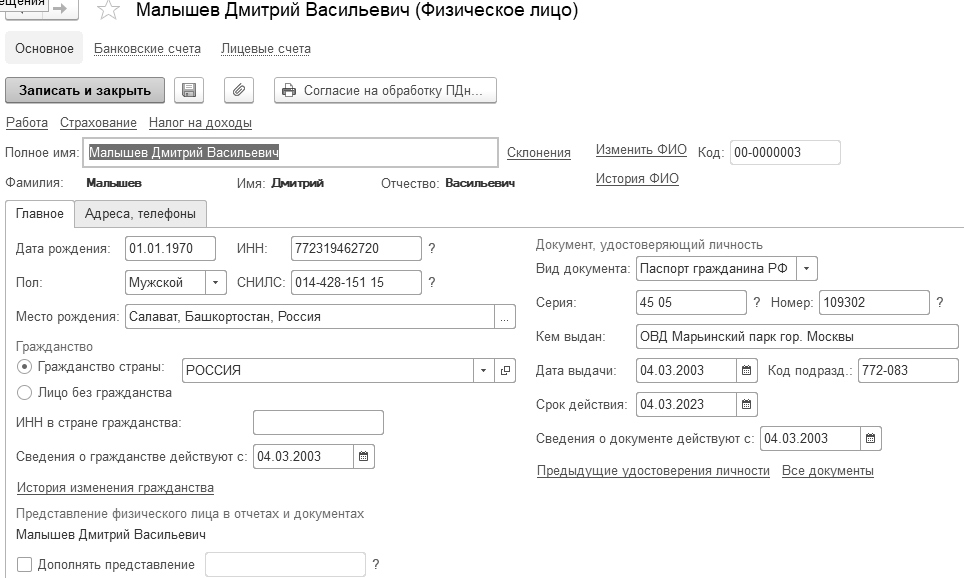
Task: Select Гражданство страны radio button
Action: point(24,367)
